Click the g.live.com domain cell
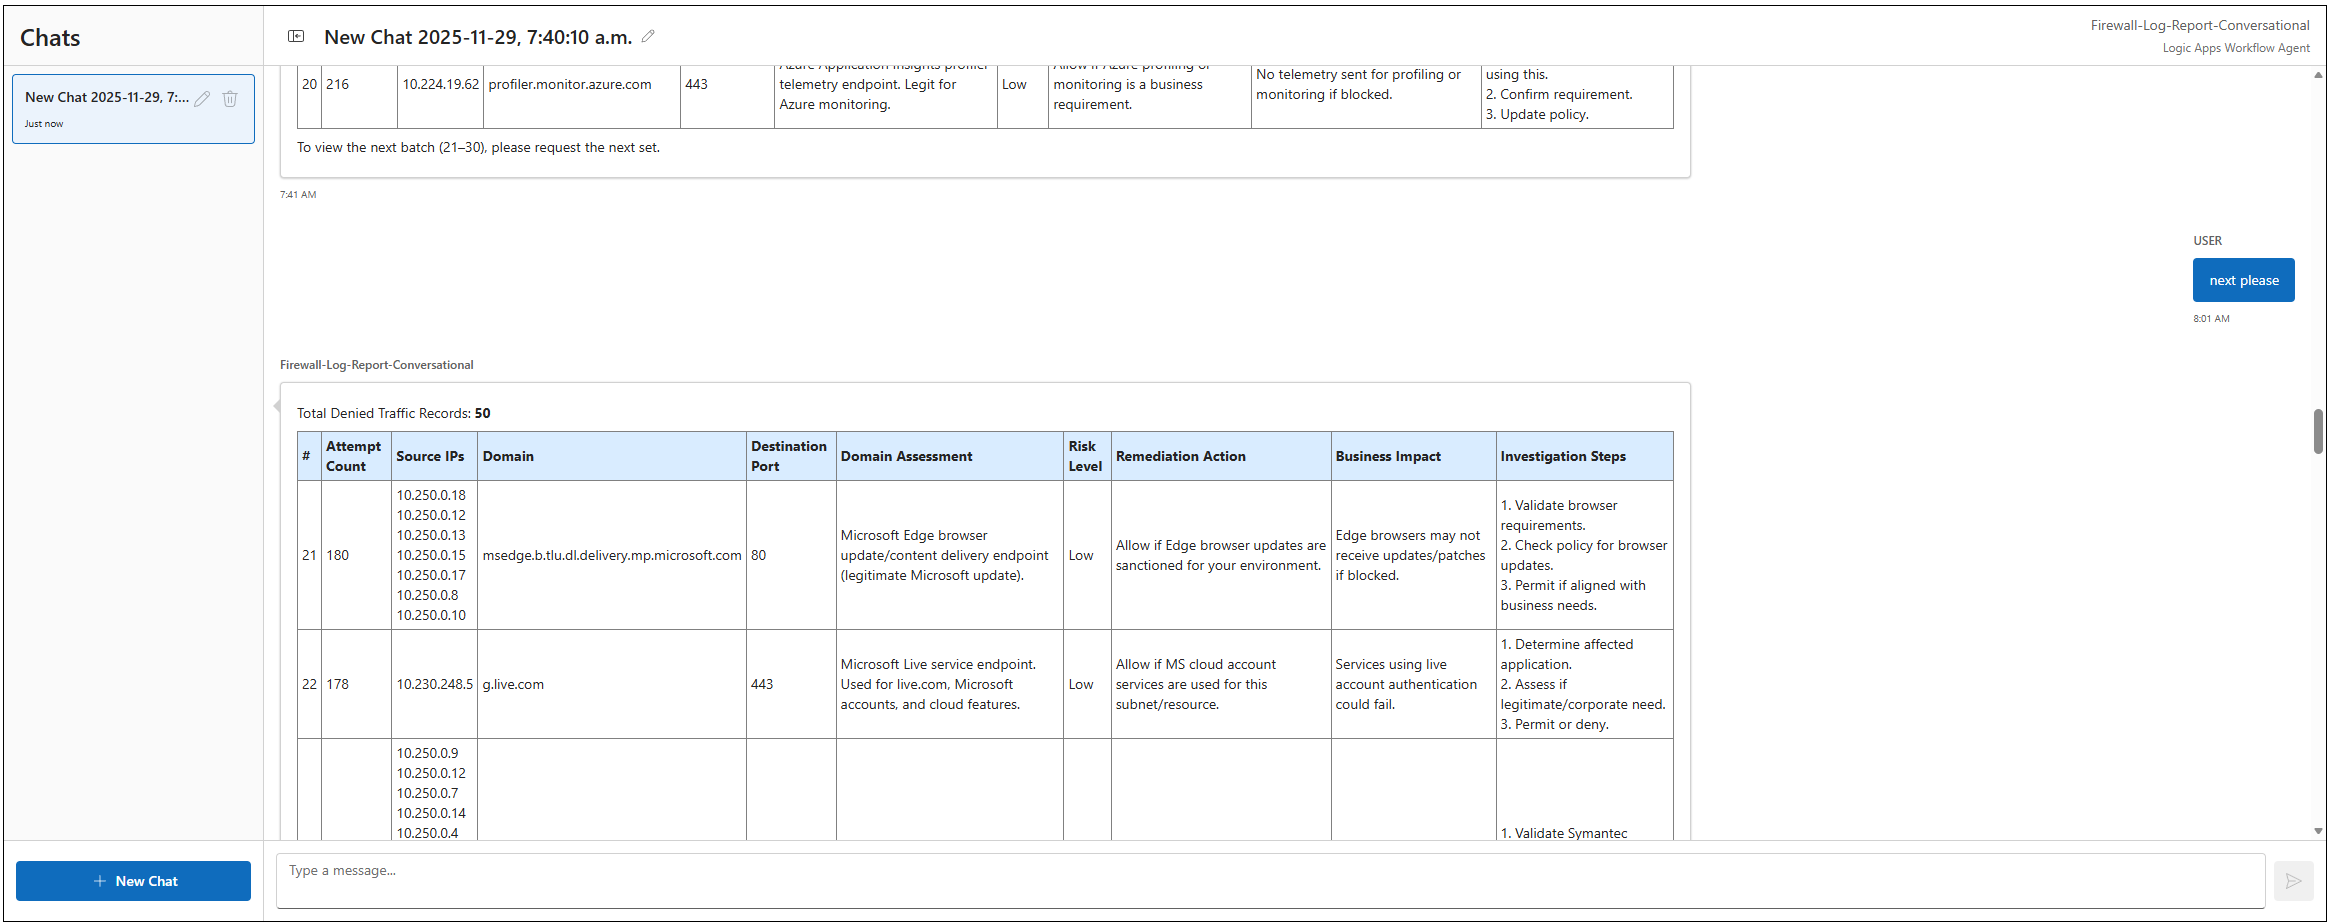The height and width of the screenshot is (924, 2333). [513, 685]
